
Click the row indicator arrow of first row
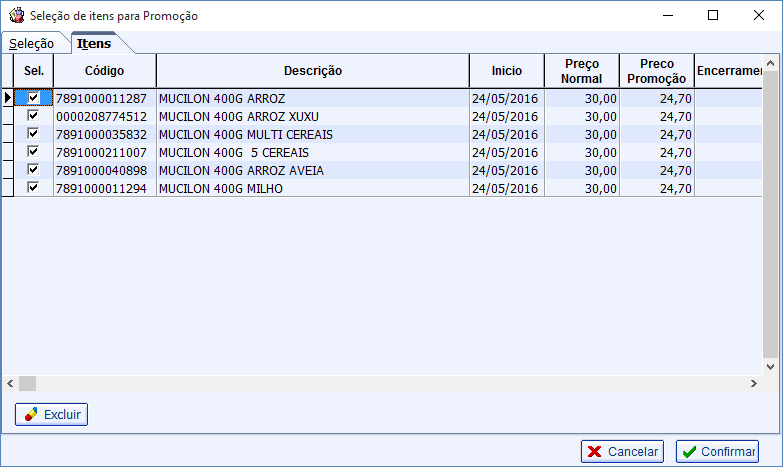(7, 98)
